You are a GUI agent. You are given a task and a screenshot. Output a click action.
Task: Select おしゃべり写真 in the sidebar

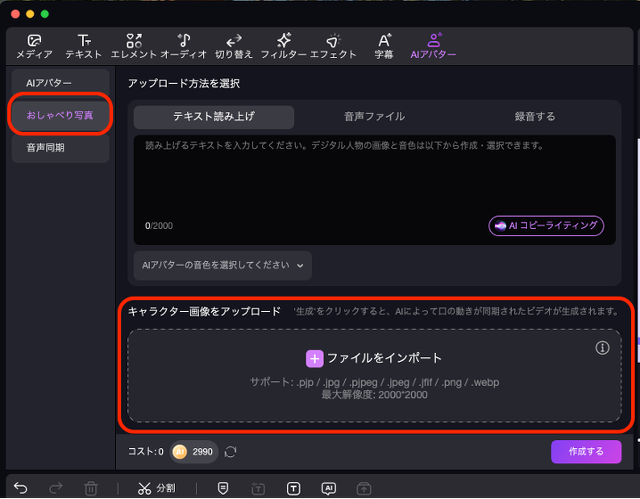(60, 115)
